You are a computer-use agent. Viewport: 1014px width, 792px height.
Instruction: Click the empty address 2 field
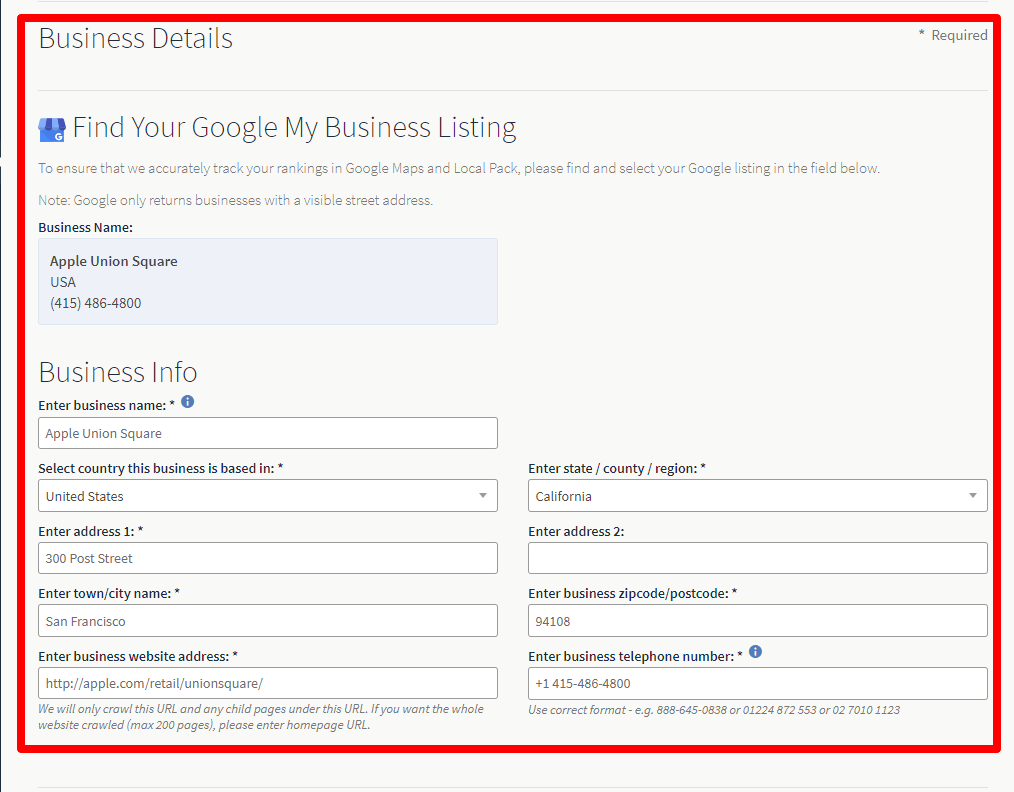click(x=757, y=558)
